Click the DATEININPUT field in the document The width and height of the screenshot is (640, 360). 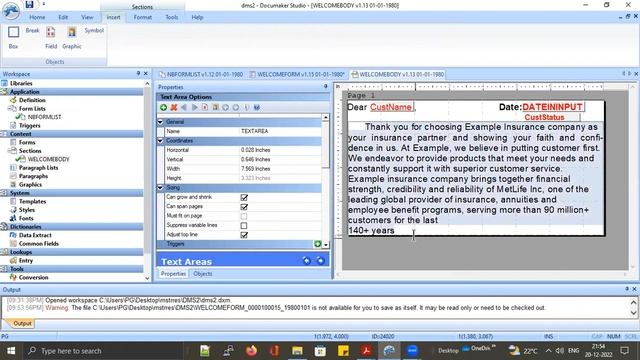tap(553, 107)
